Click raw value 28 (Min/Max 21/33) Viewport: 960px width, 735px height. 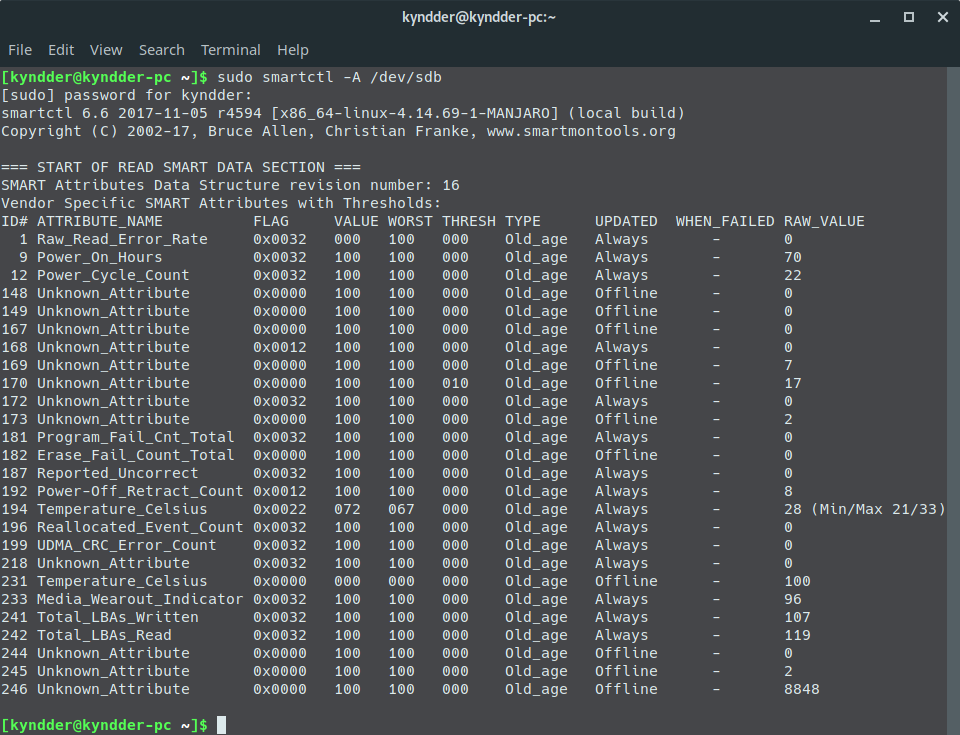(864, 509)
